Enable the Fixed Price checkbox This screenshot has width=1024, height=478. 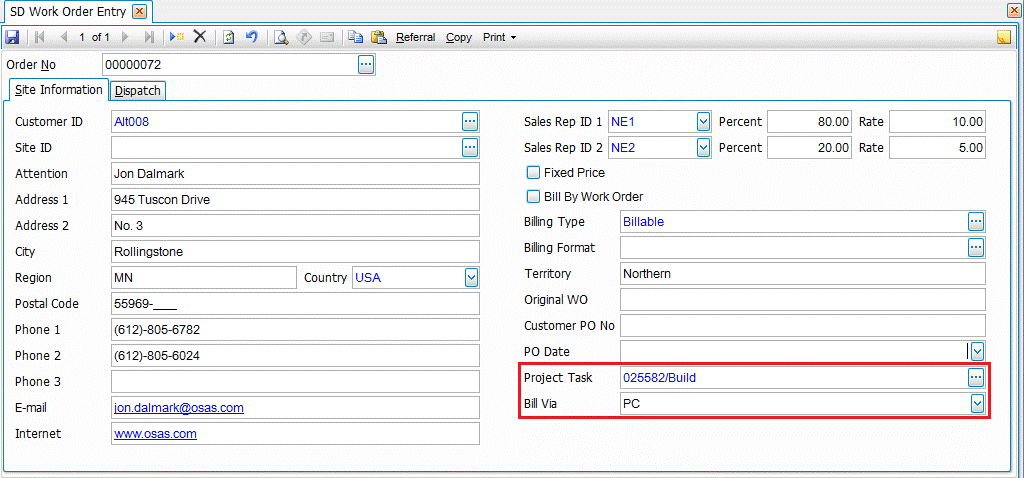[x=533, y=173]
